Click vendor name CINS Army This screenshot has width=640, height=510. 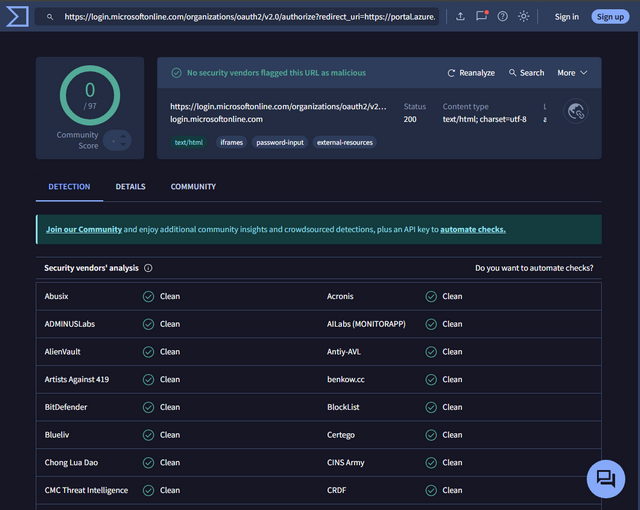tap(346, 463)
